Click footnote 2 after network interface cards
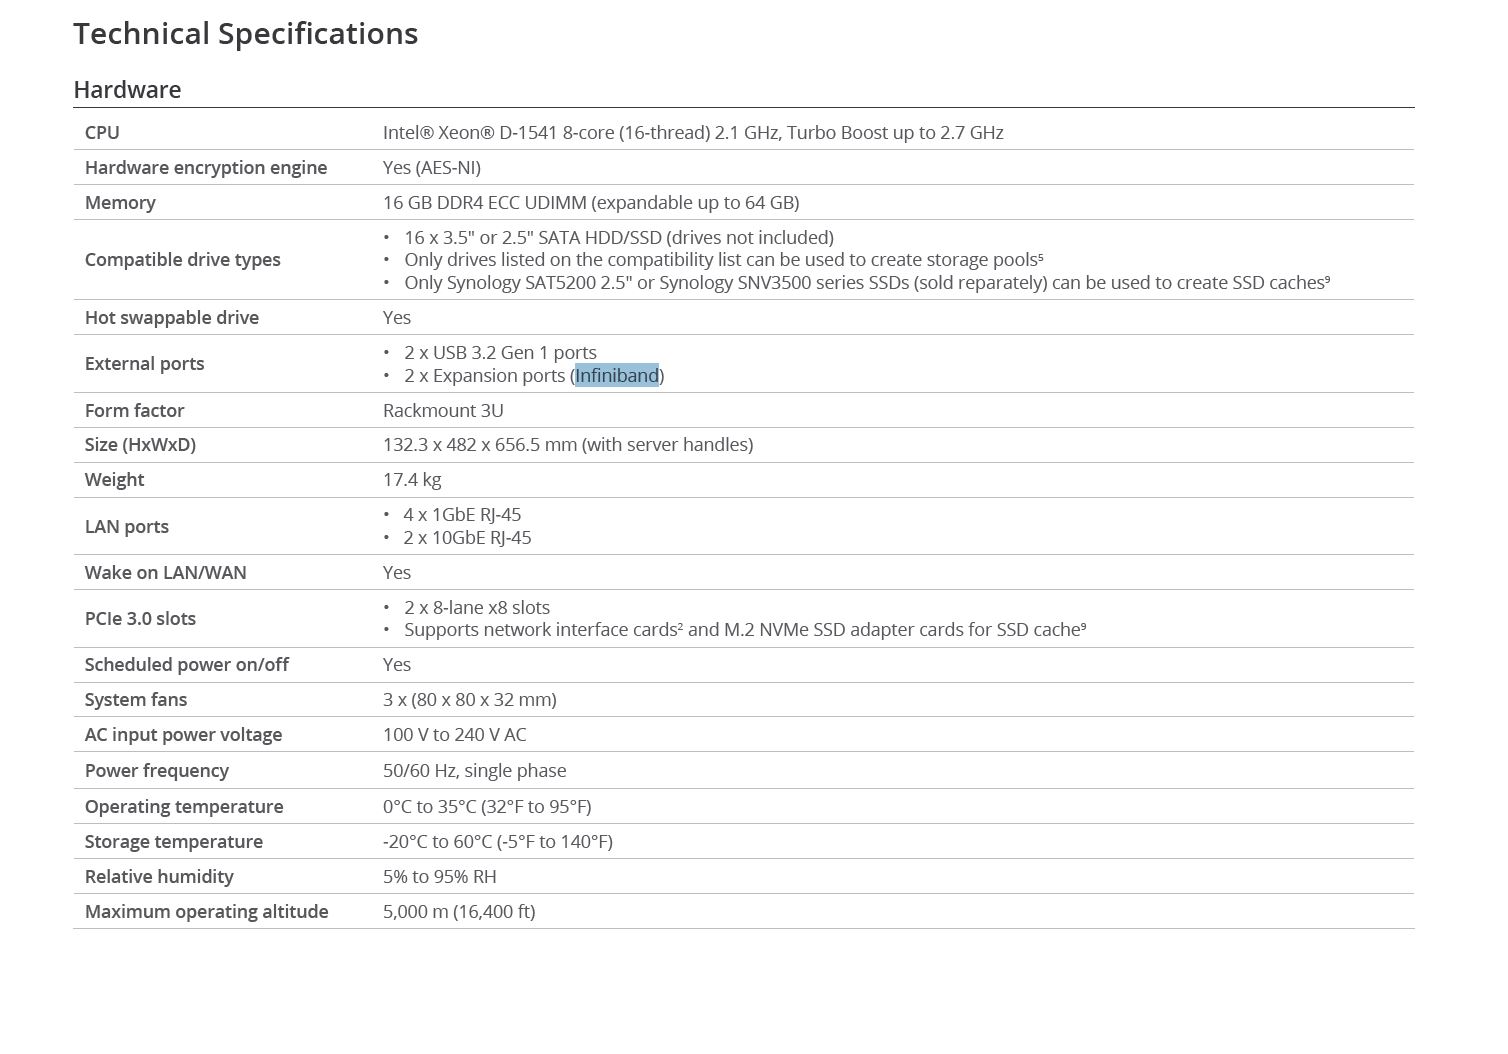The image size is (1508, 1054). click(x=680, y=626)
